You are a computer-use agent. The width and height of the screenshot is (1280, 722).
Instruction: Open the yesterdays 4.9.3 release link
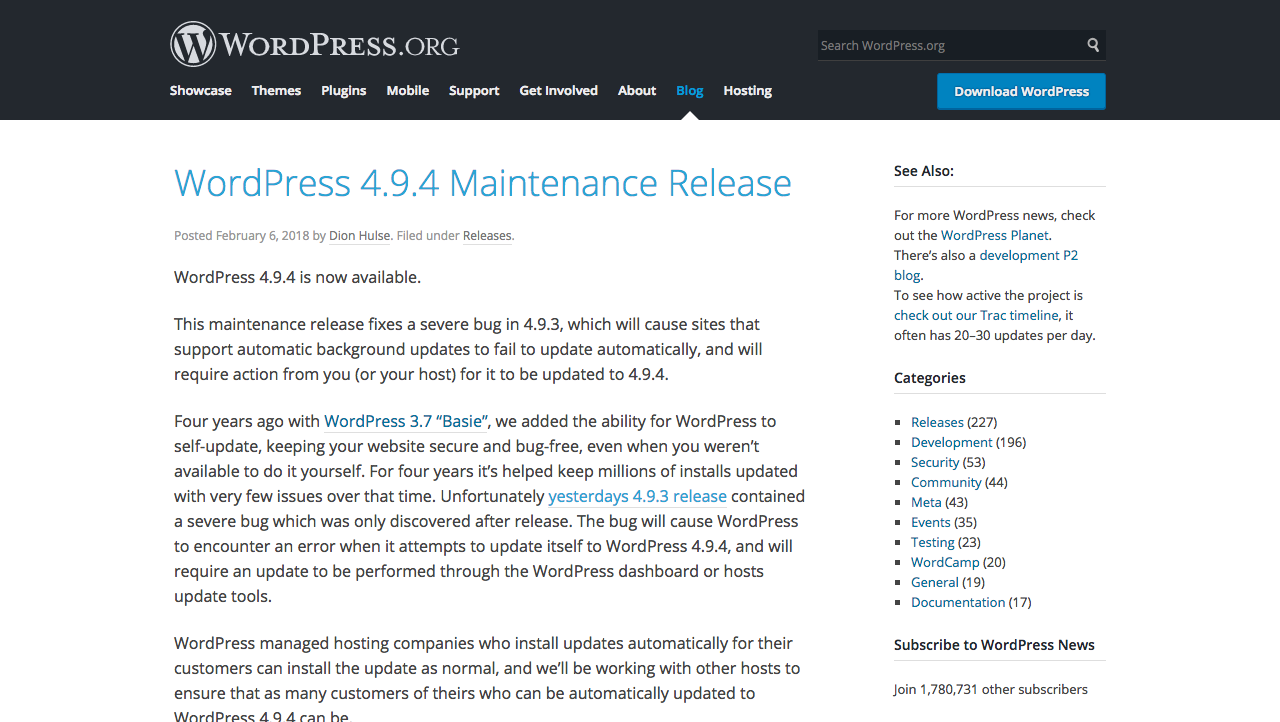pyautogui.click(x=637, y=496)
